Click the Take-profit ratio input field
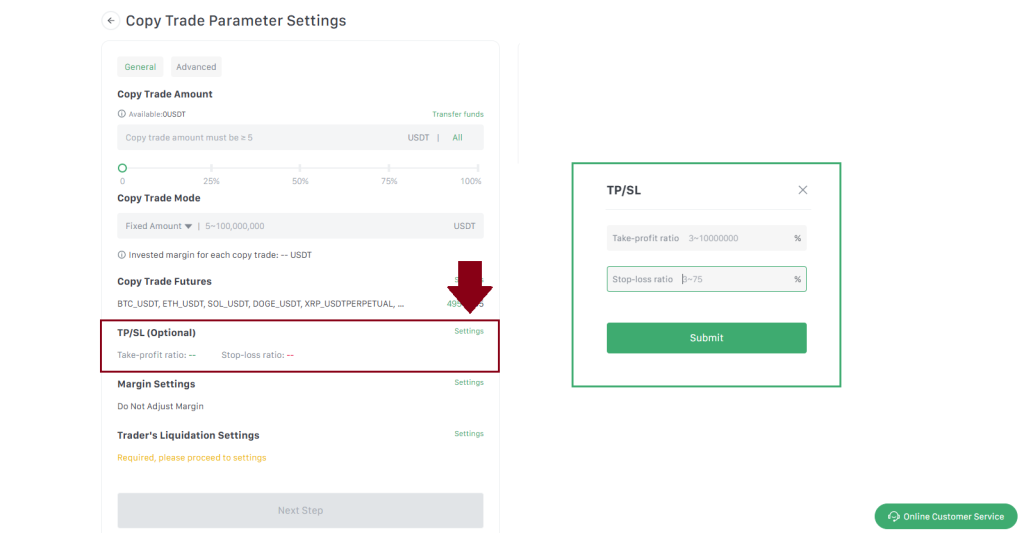 pyautogui.click(x=735, y=238)
